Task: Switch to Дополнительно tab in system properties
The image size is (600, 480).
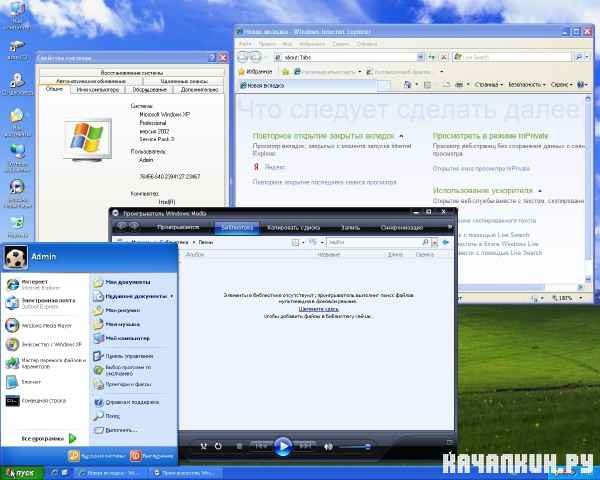Action: coord(199,90)
